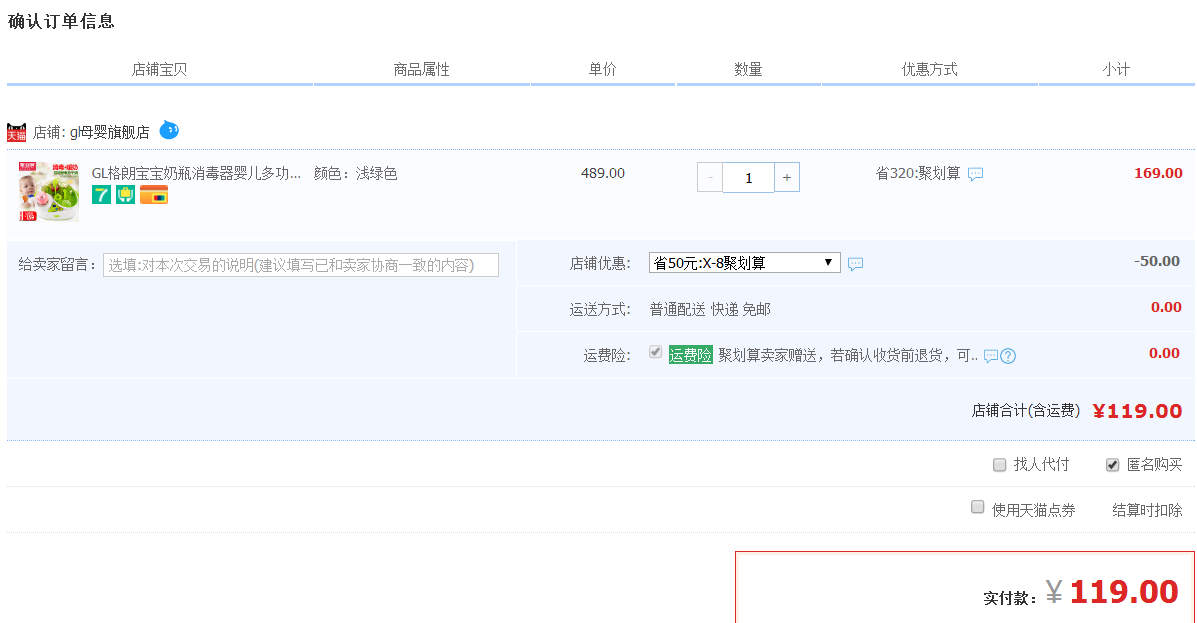This screenshot has width=1197, height=623.
Task: Uncheck the 匿名购买 anonymous purchase option
Action: pos(1113,464)
